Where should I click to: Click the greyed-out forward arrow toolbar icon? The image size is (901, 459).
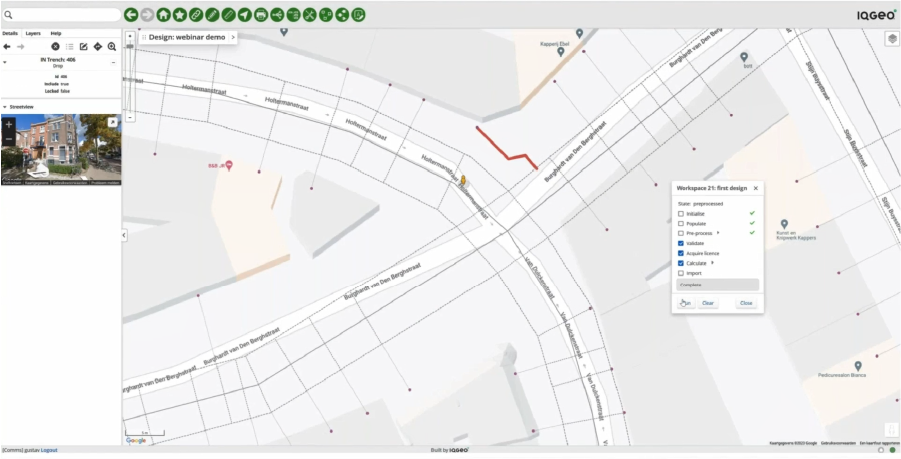pyautogui.click(x=147, y=15)
